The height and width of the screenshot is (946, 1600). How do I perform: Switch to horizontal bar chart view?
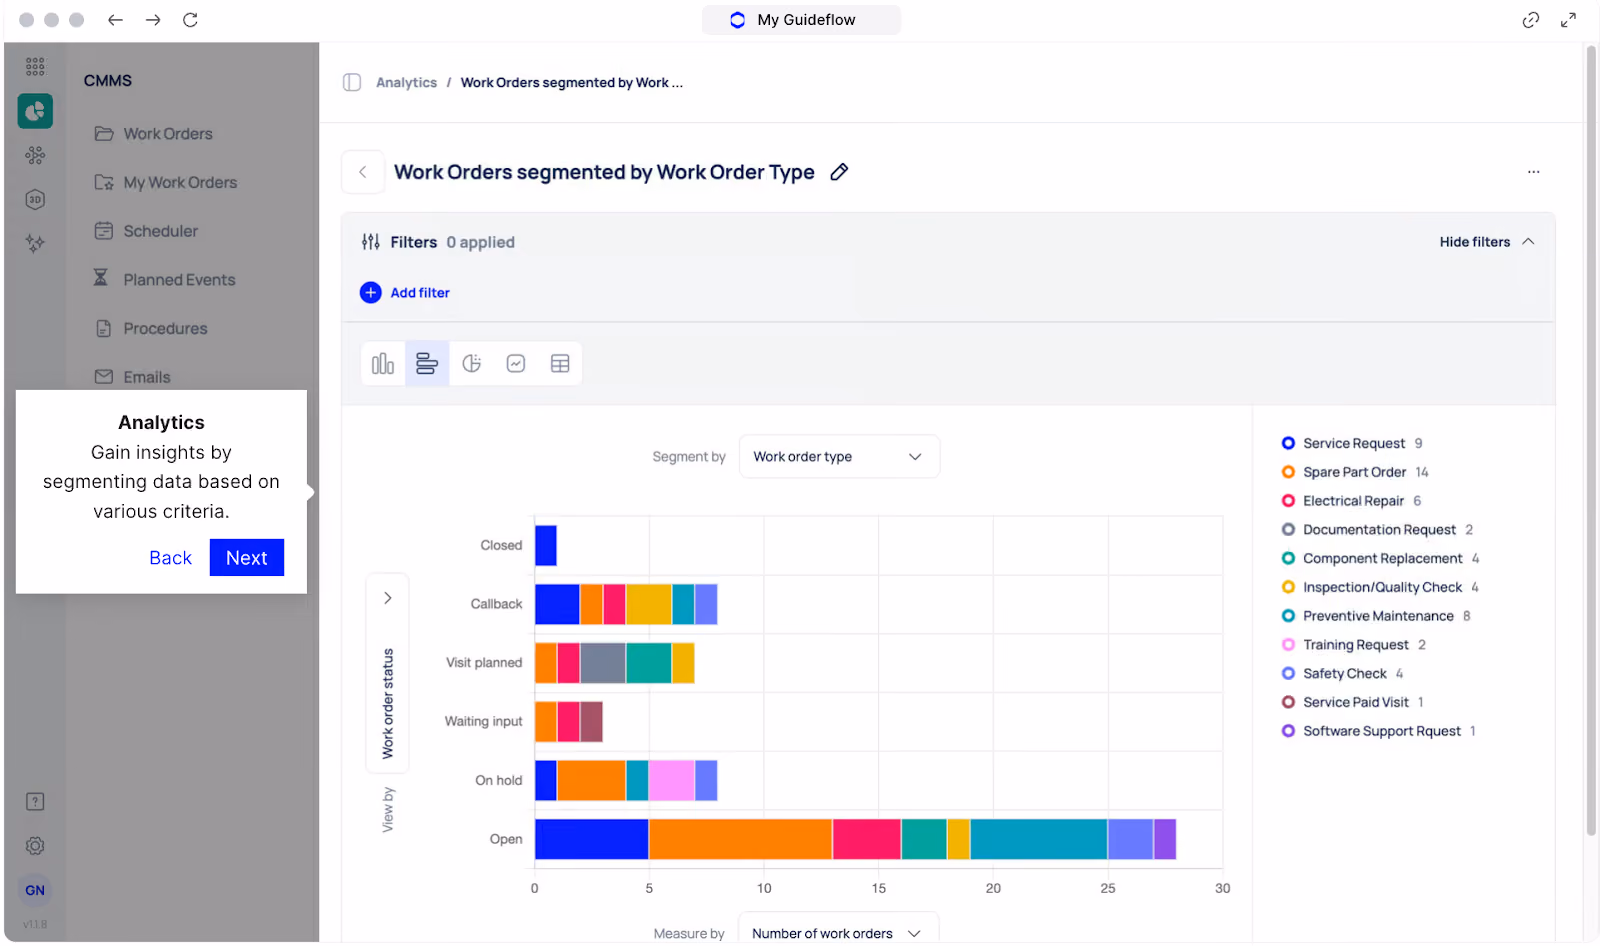click(427, 364)
